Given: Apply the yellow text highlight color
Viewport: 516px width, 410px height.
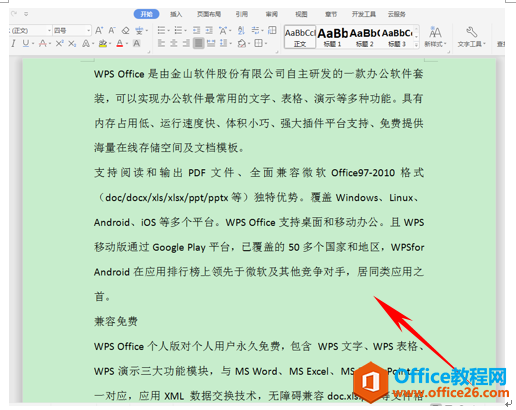Looking at the screenshot, I should pyautogui.click(x=103, y=43).
